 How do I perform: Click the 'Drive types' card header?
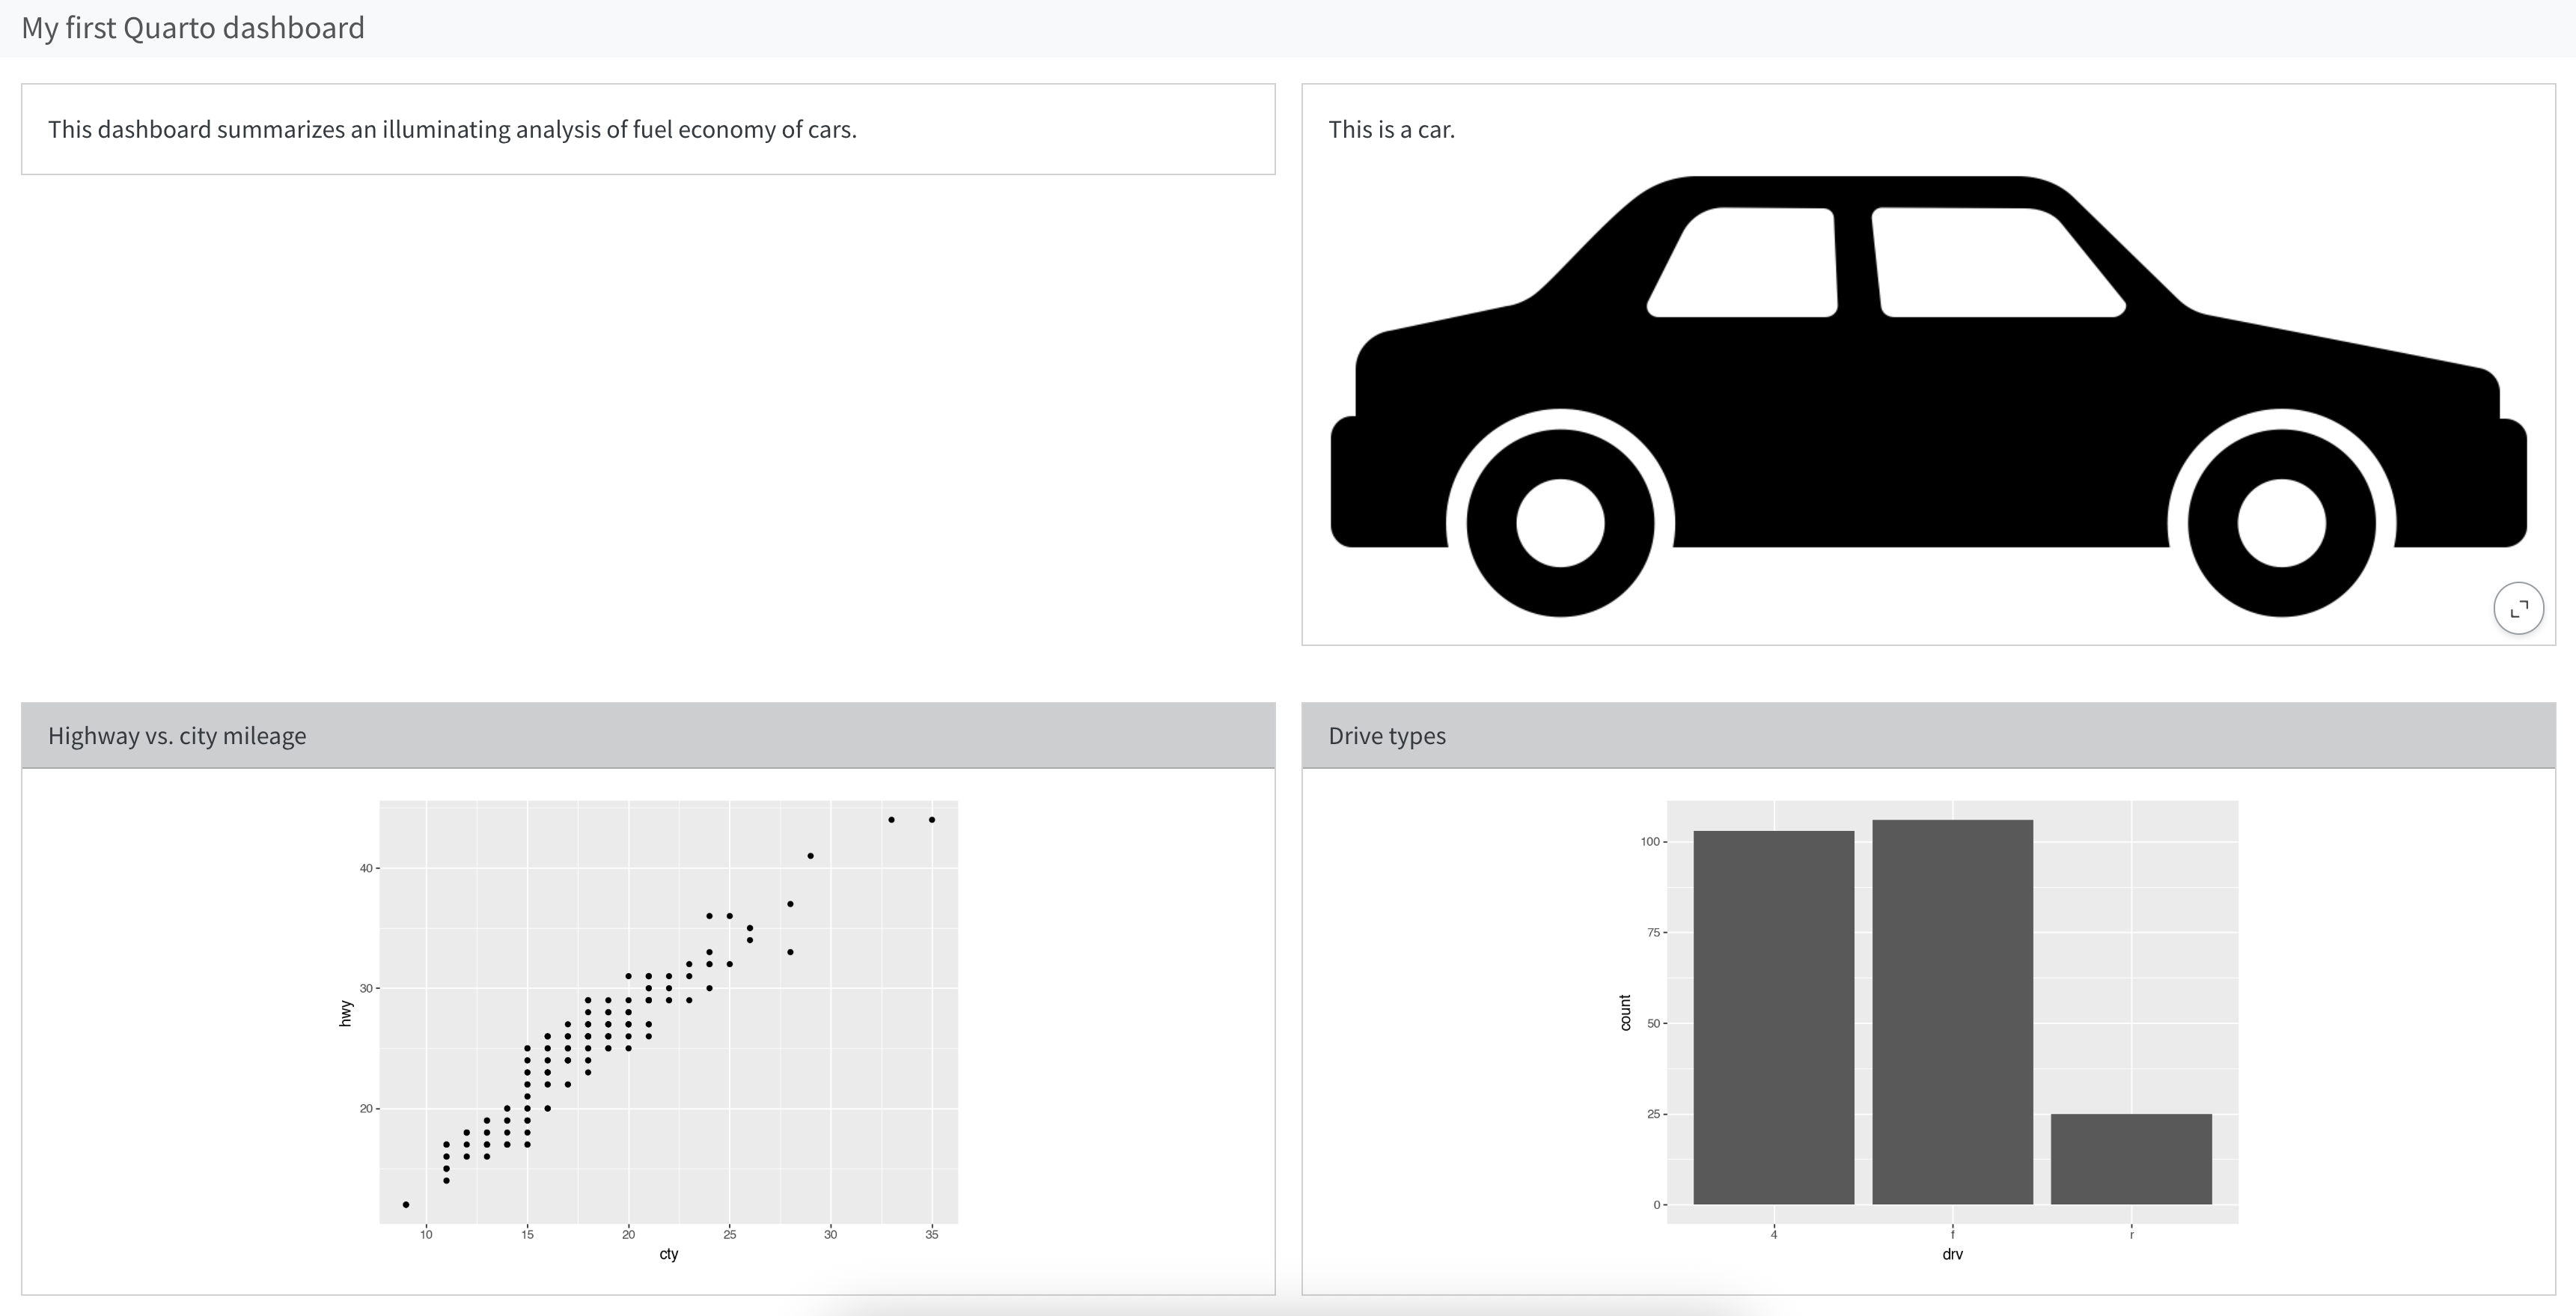[x=1386, y=736]
